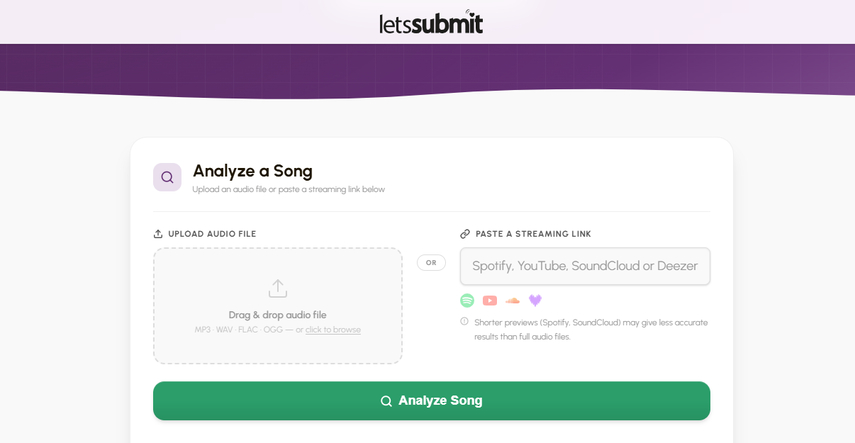Click the 'MP3 · WAV · FLAC · OGG' formats text
Screen dimensions: 855x443
click(x=239, y=330)
